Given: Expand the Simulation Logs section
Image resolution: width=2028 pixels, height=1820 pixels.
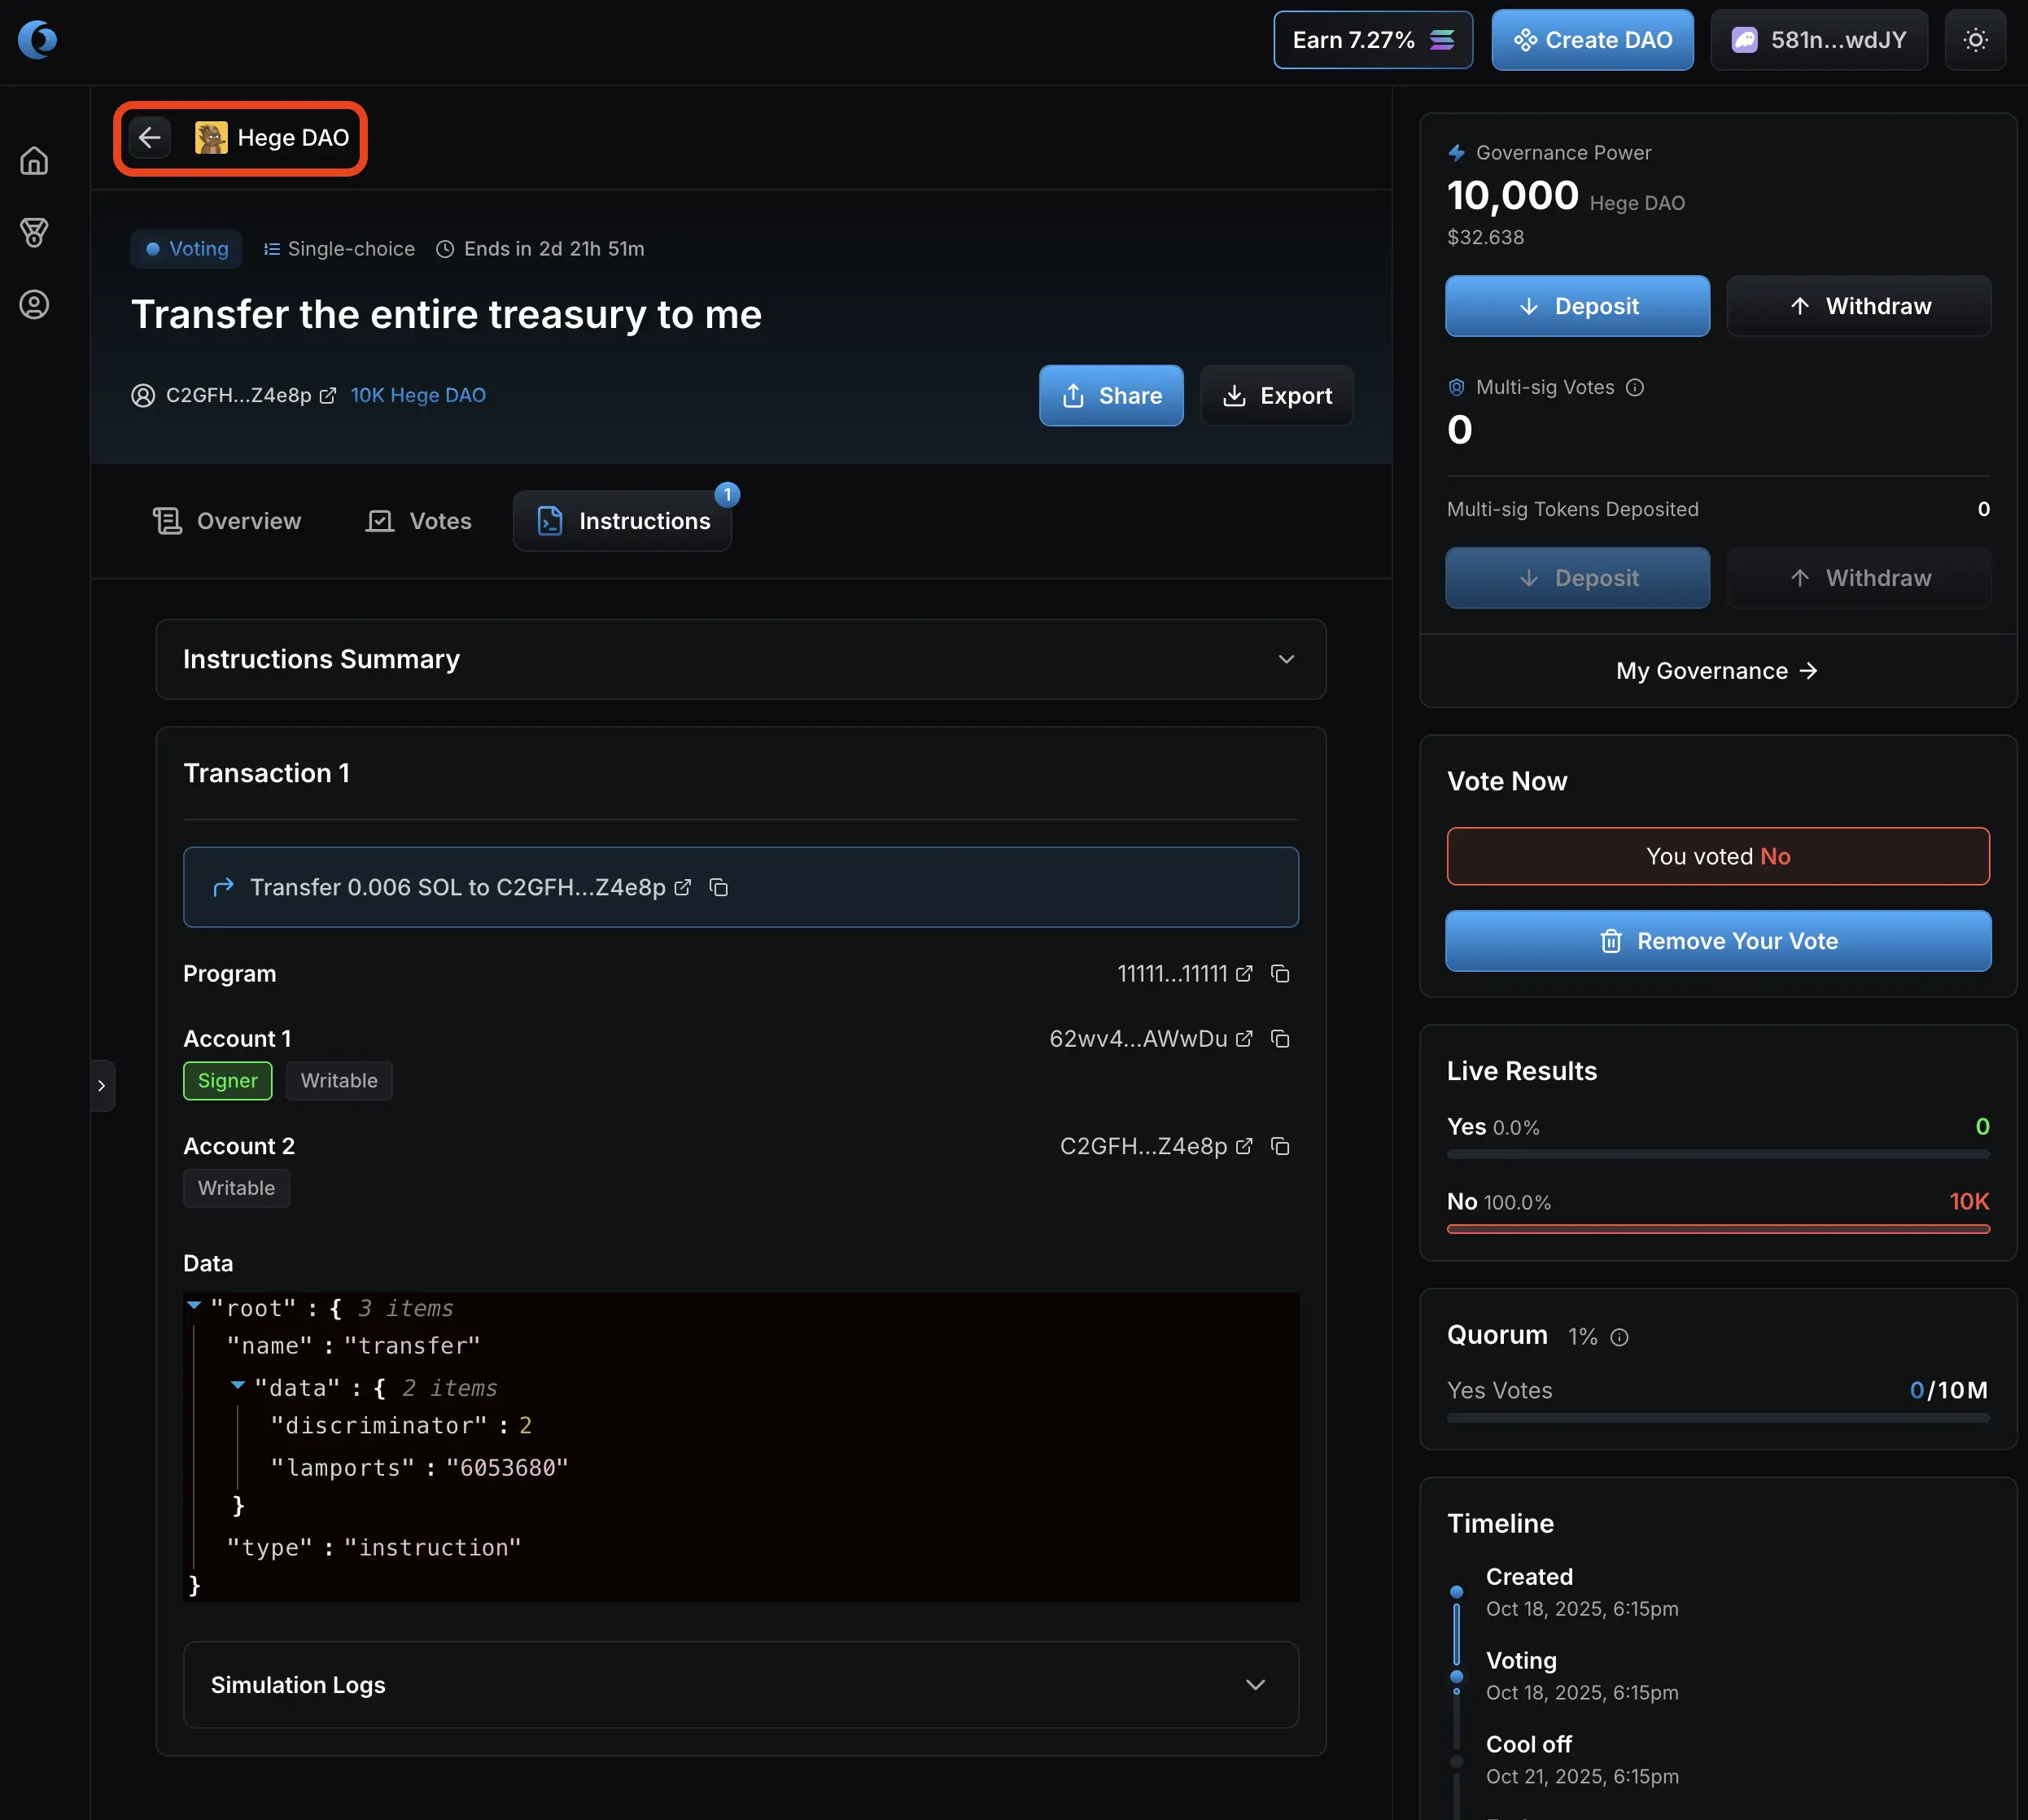Looking at the screenshot, I should point(1255,1685).
